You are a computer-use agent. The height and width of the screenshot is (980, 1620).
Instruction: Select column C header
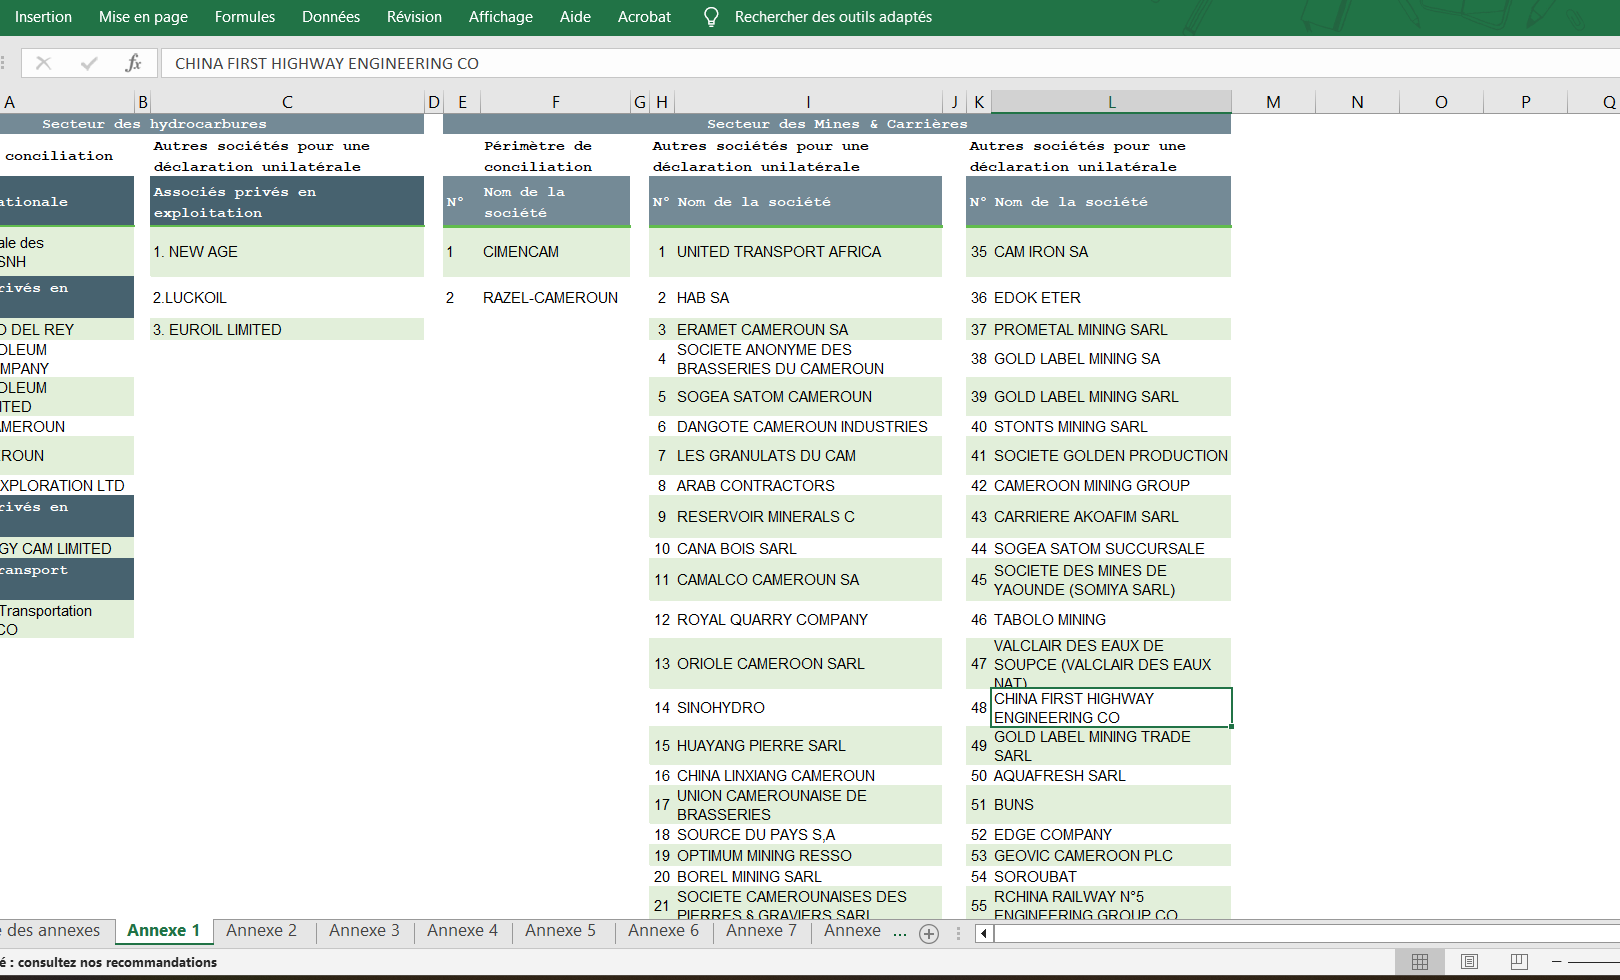pos(287,102)
